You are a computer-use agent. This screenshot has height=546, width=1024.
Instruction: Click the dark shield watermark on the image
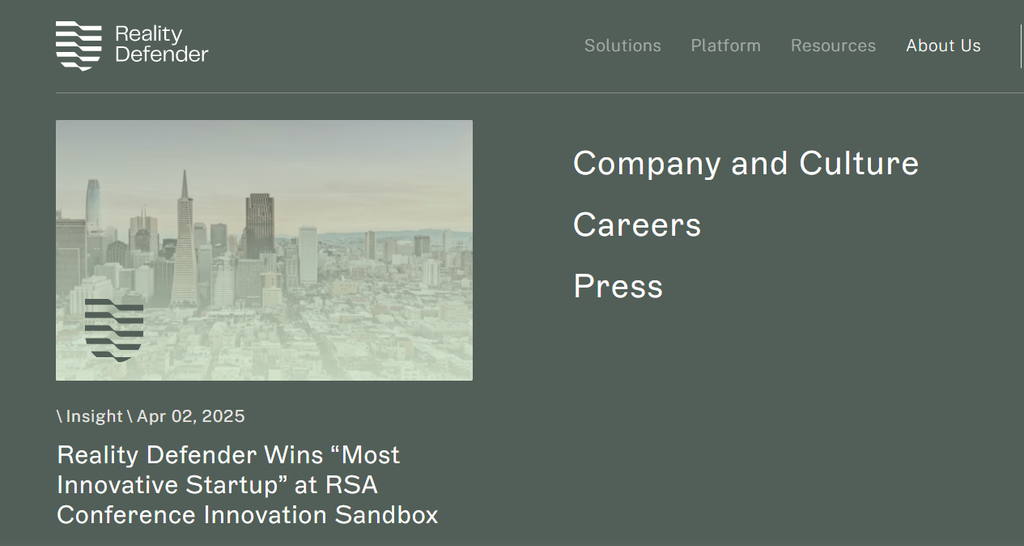tap(114, 330)
